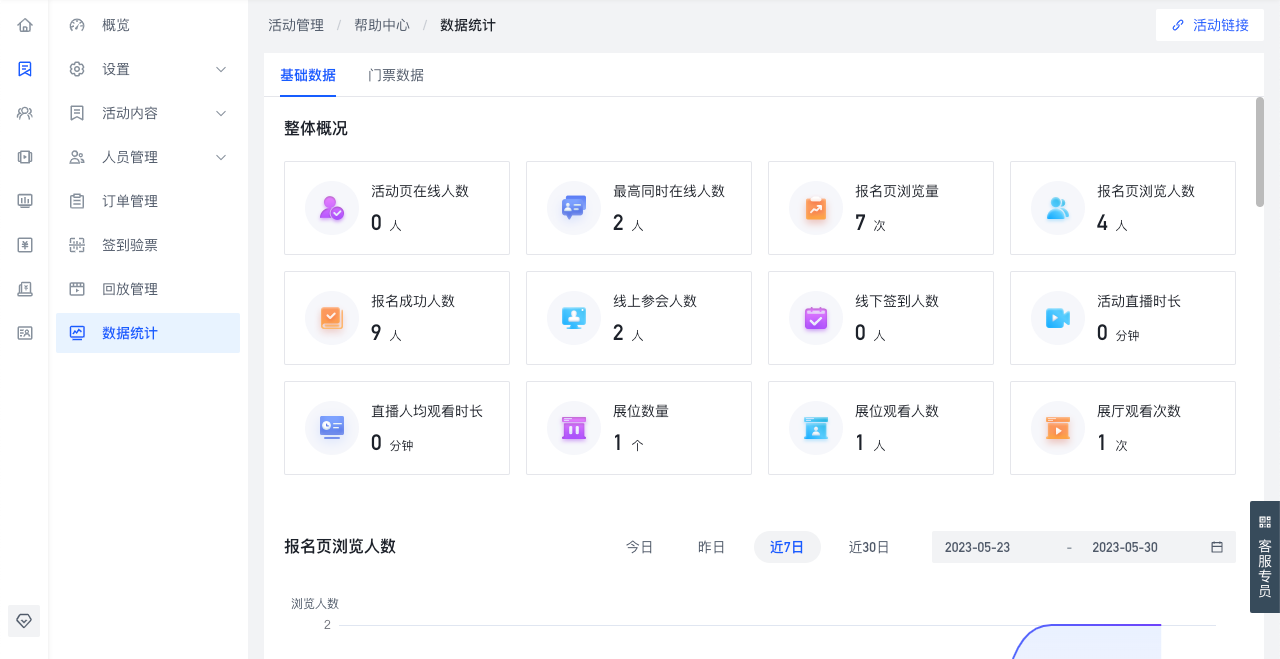Select the 昨日 time filter
Screen dimensions: 1280x659
(x=711, y=547)
